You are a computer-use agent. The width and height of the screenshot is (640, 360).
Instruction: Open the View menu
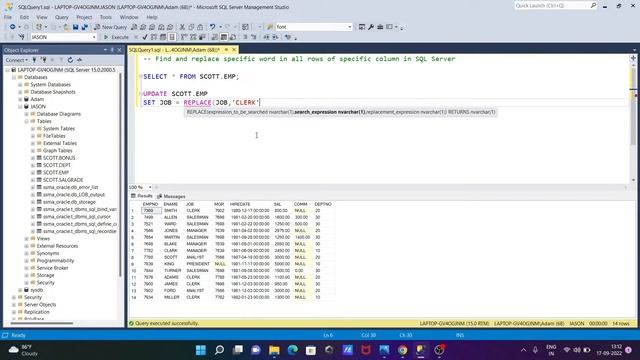(x=42, y=17)
